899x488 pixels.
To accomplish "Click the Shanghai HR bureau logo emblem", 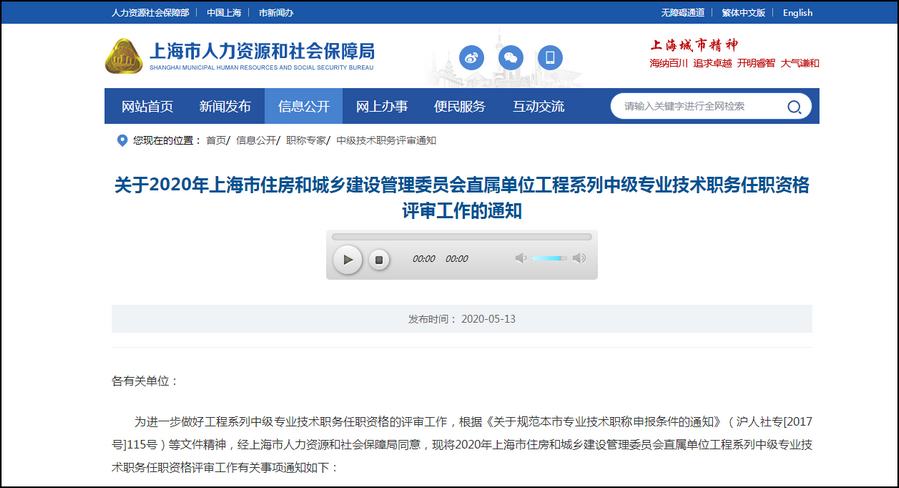I will [123, 56].
